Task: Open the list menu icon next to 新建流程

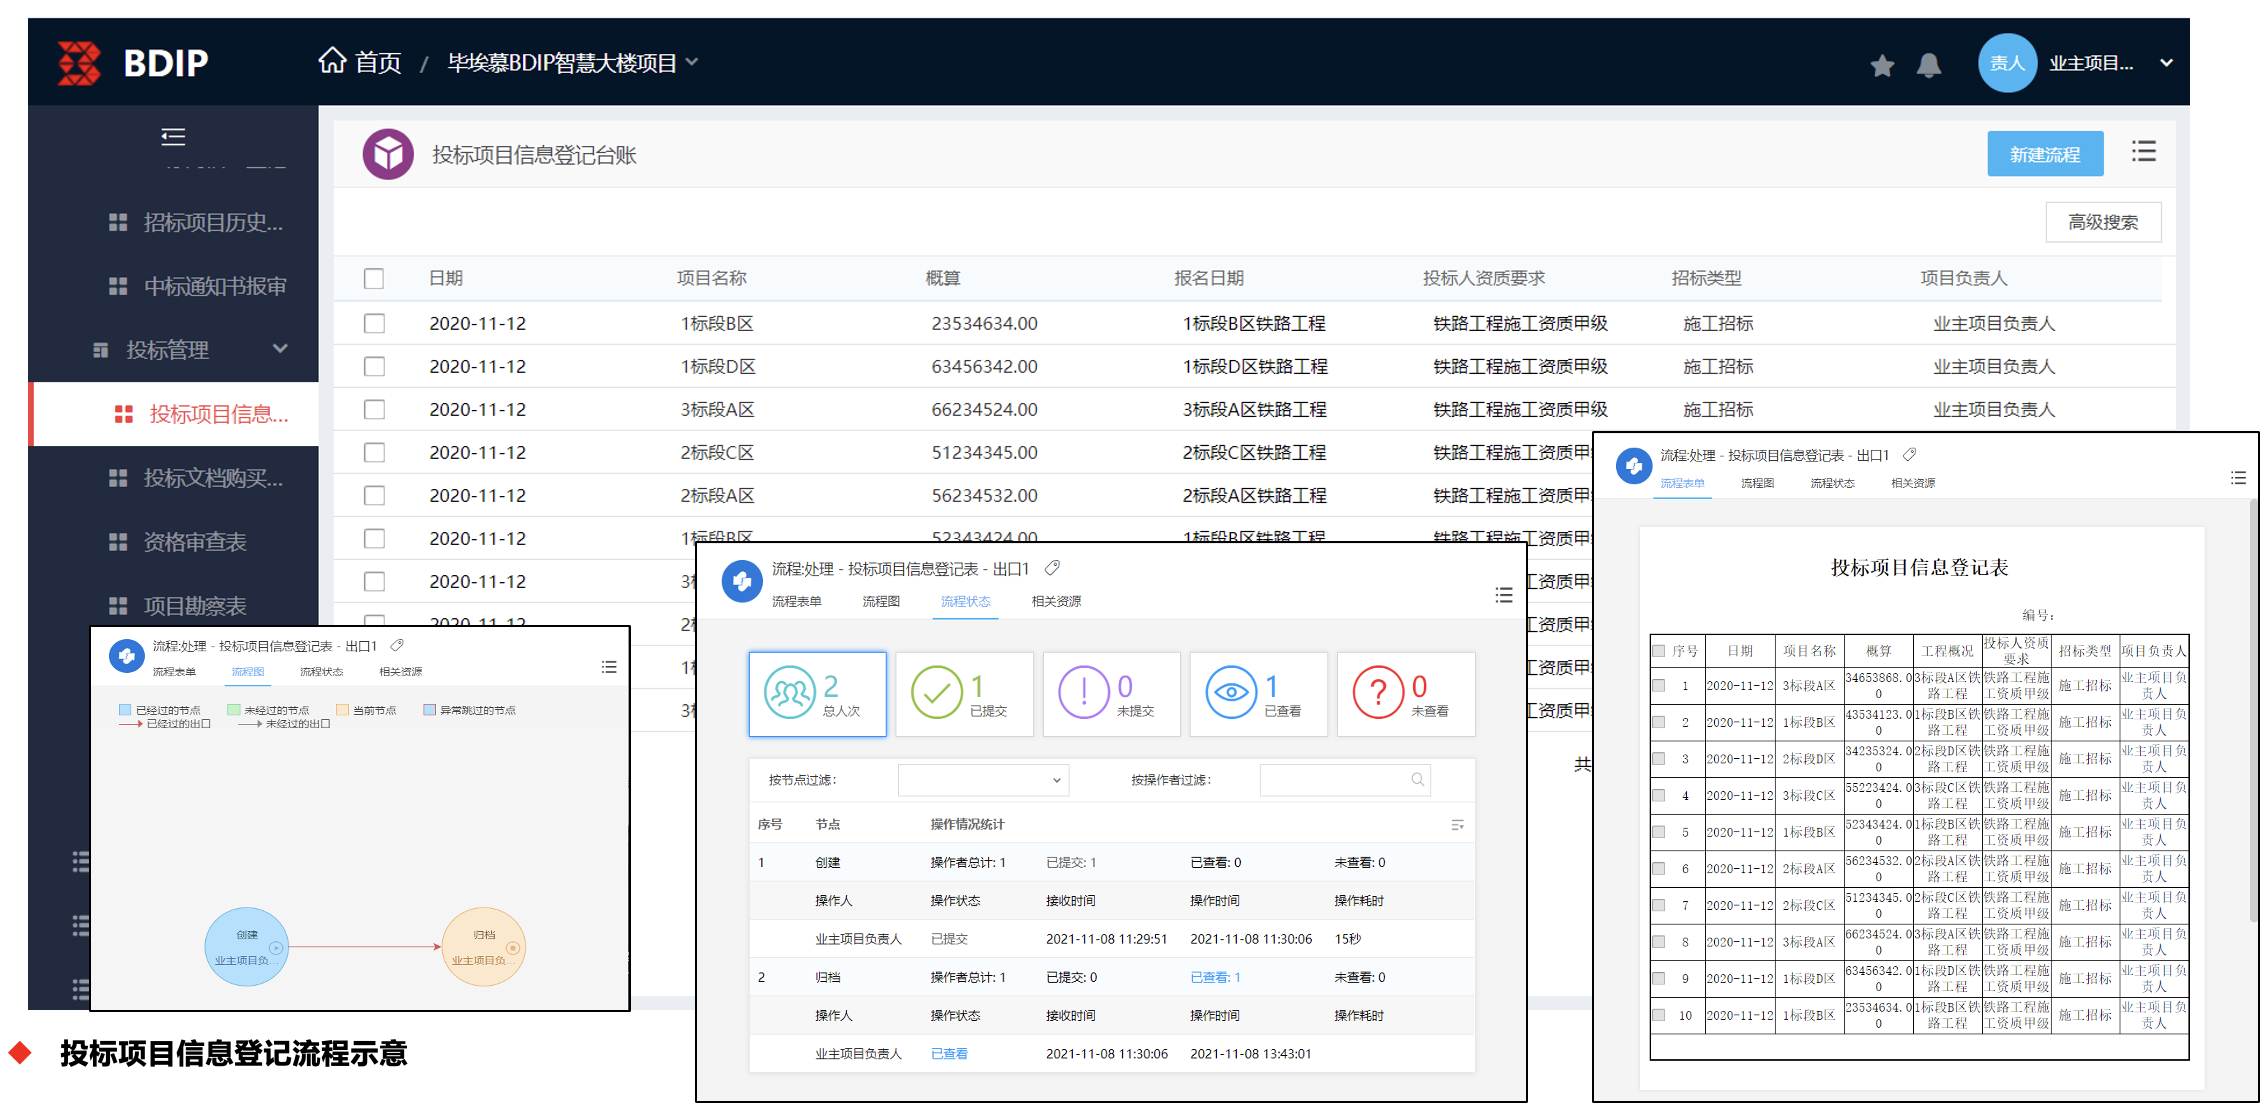Action: tap(2143, 152)
